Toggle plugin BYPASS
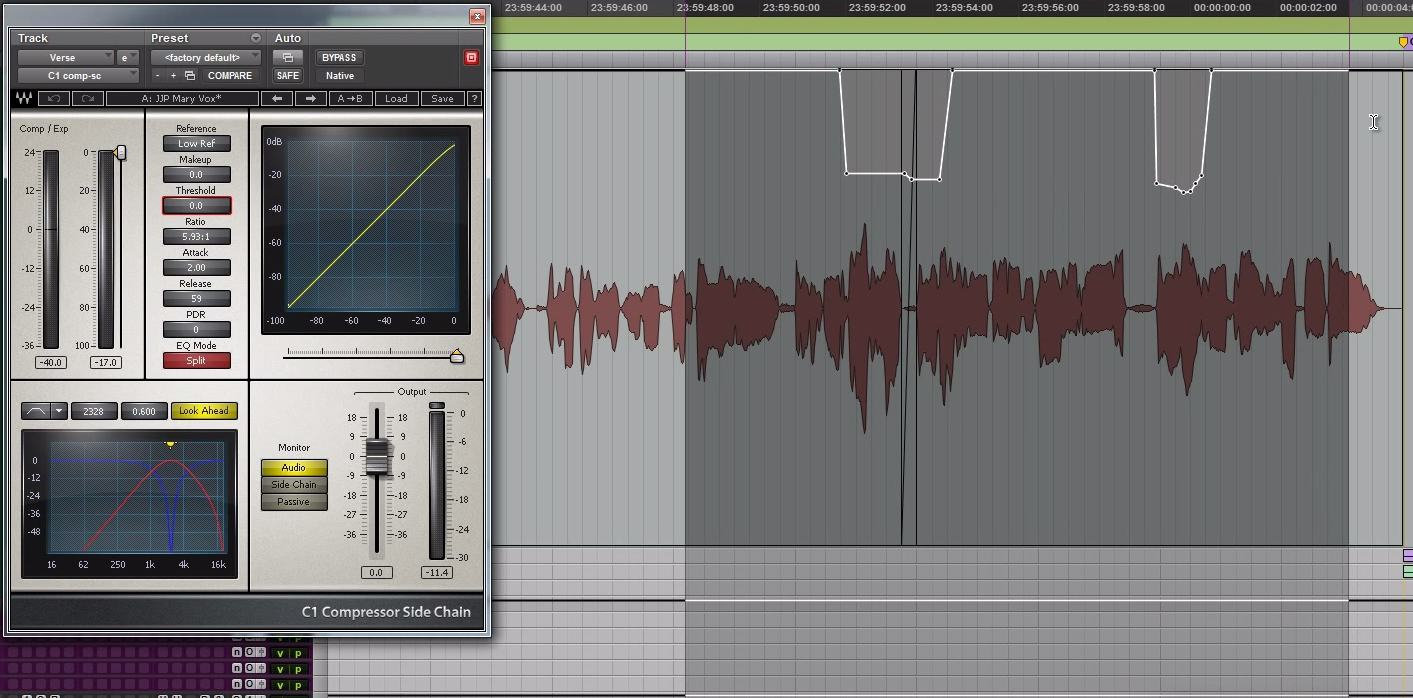Screen dimensions: 1413x698 (x=339, y=57)
